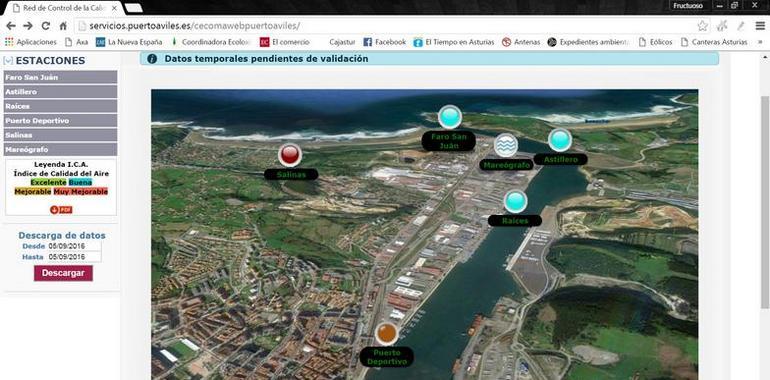This screenshot has width=770, height=380.
Task: Open the Axa bookmark
Action: [x=76, y=42]
